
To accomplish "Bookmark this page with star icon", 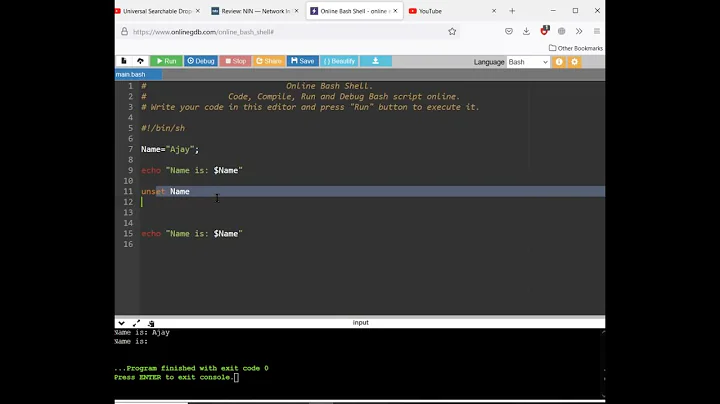I will point(452,31).
